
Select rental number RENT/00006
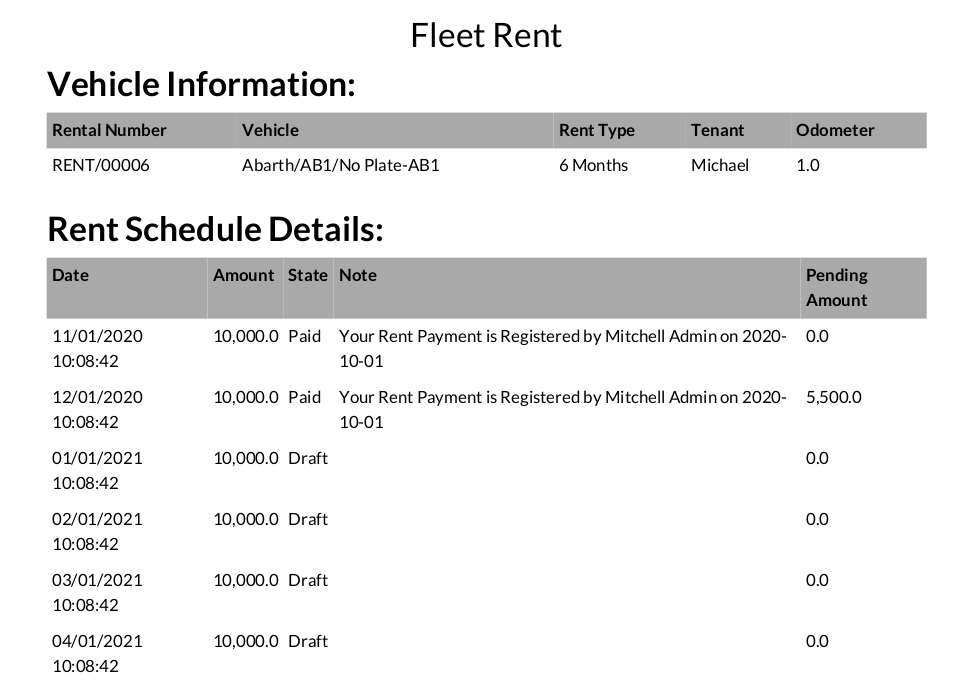coord(101,165)
